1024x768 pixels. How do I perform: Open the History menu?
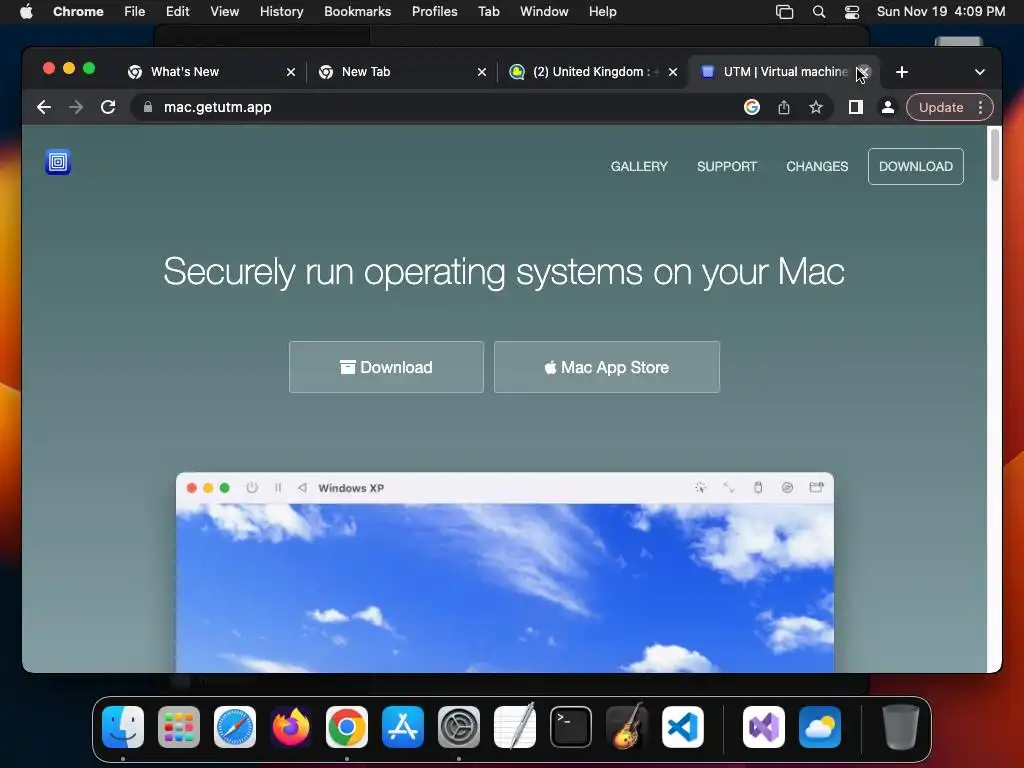pos(281,12)
